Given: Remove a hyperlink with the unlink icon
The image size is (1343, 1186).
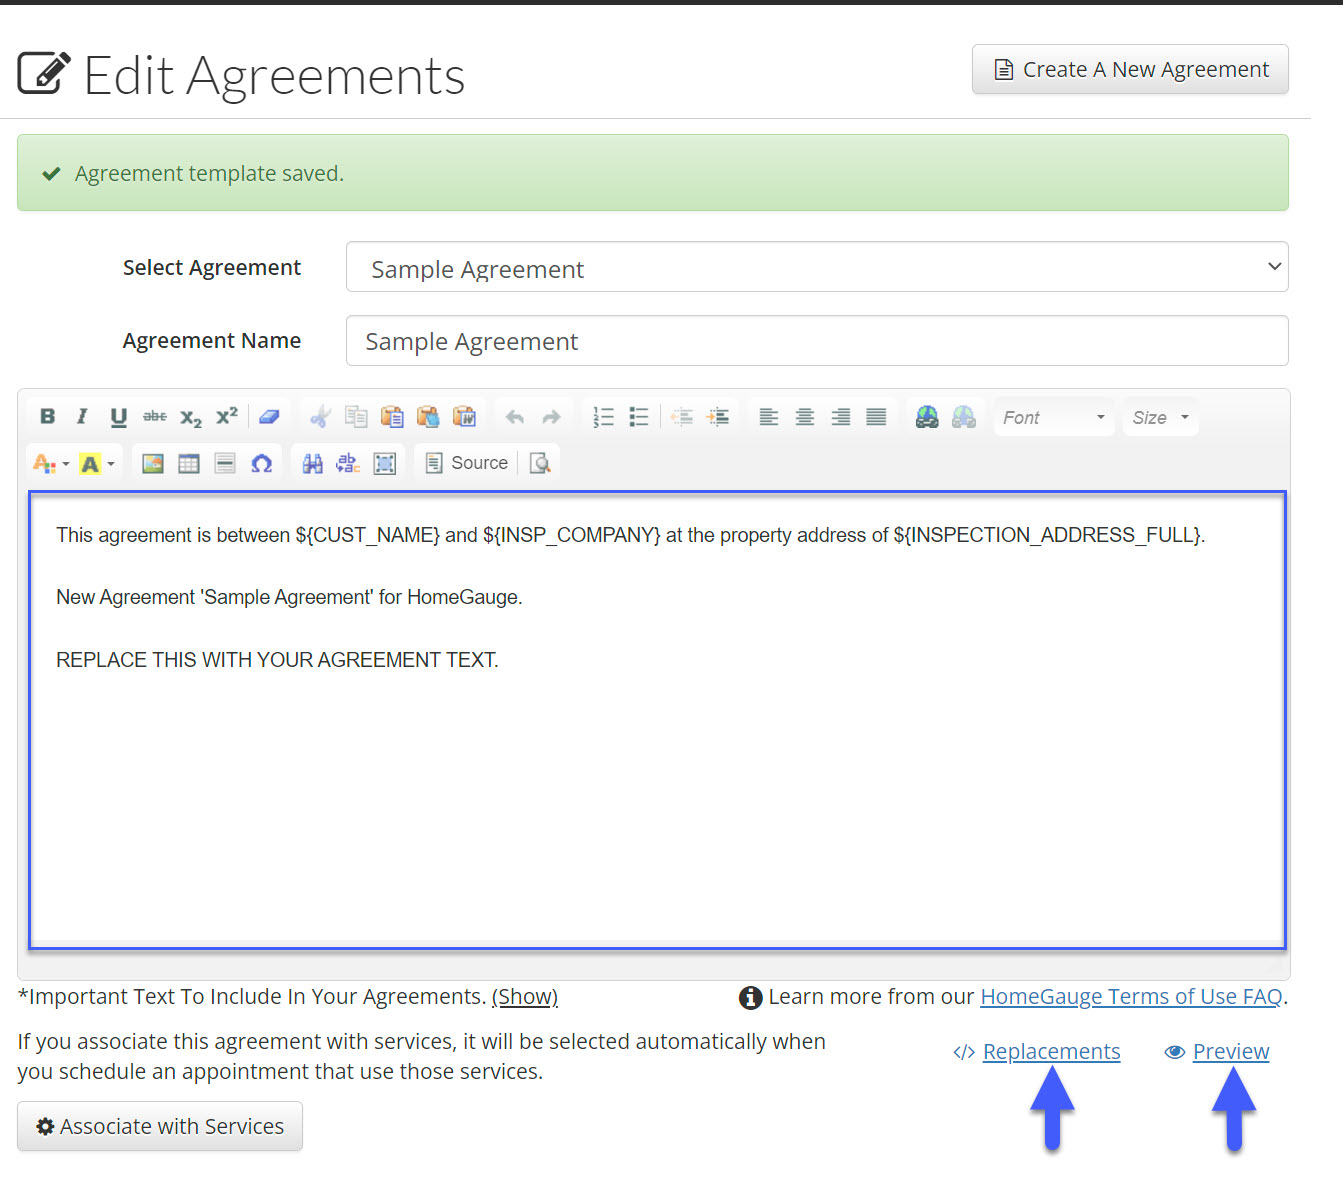Looking at the screenshot, I should pos(963,416).
